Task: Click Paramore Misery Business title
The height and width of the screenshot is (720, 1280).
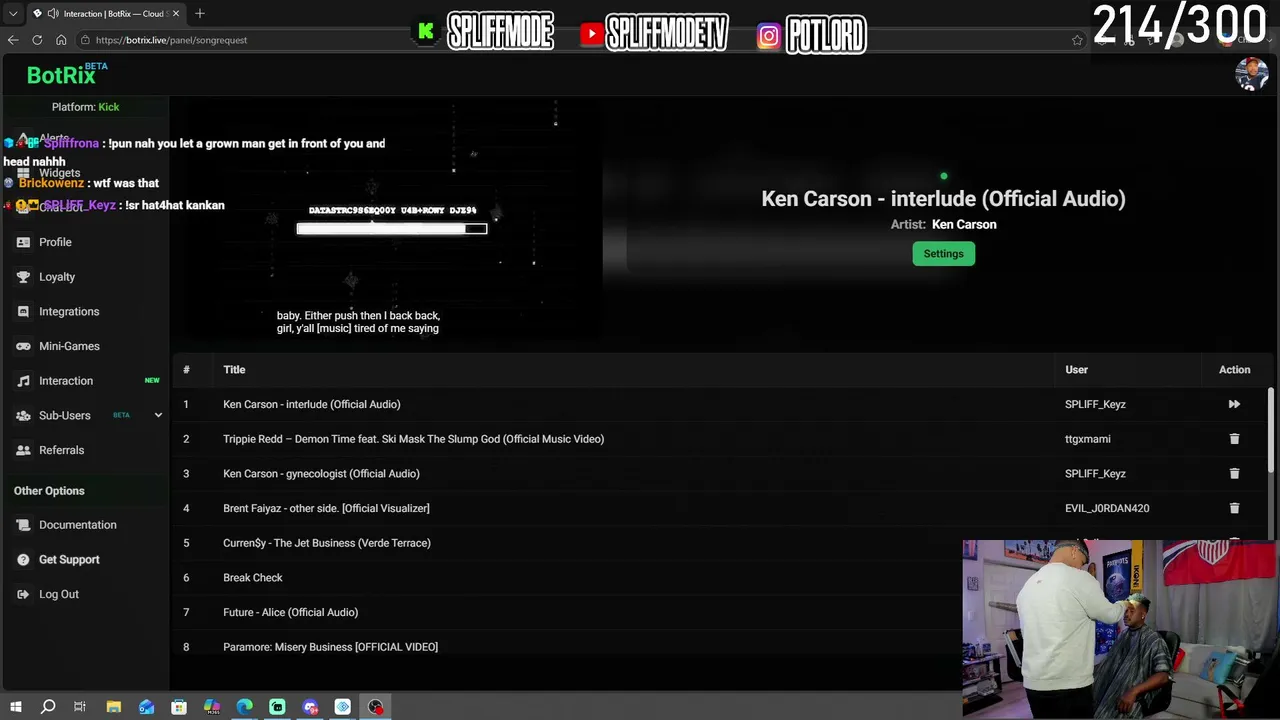Action: (330, 647)
